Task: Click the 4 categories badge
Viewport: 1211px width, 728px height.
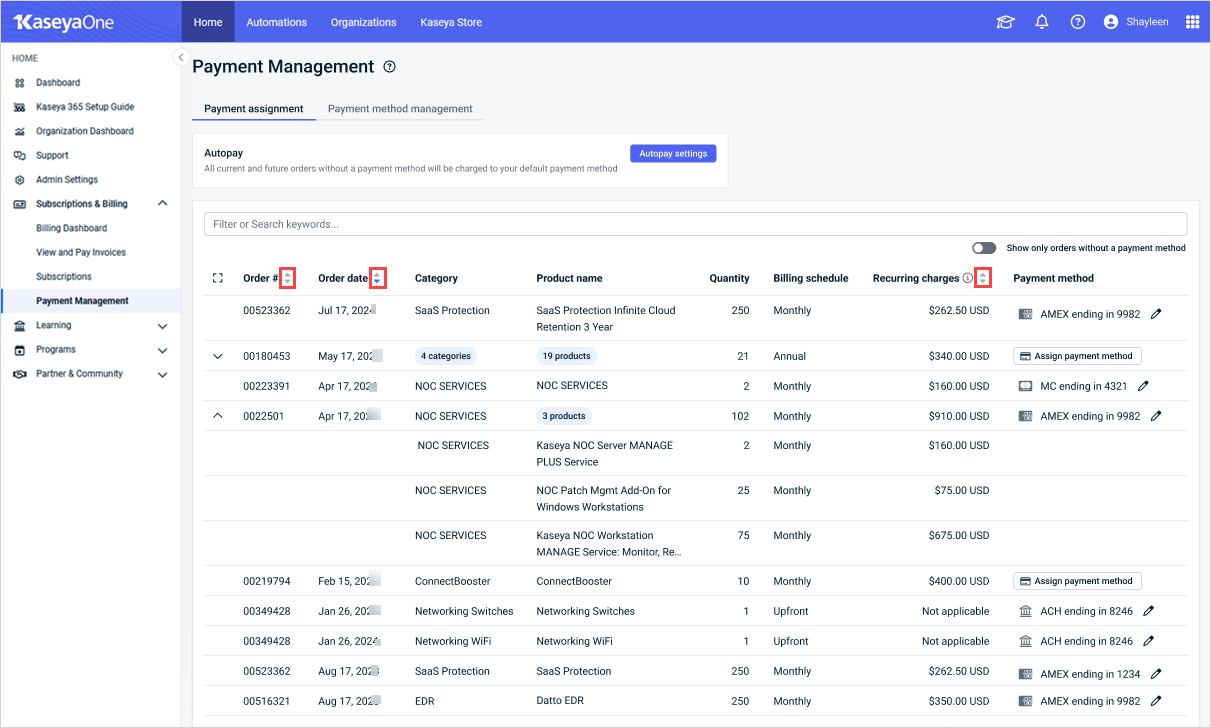Action: (446, 356)
